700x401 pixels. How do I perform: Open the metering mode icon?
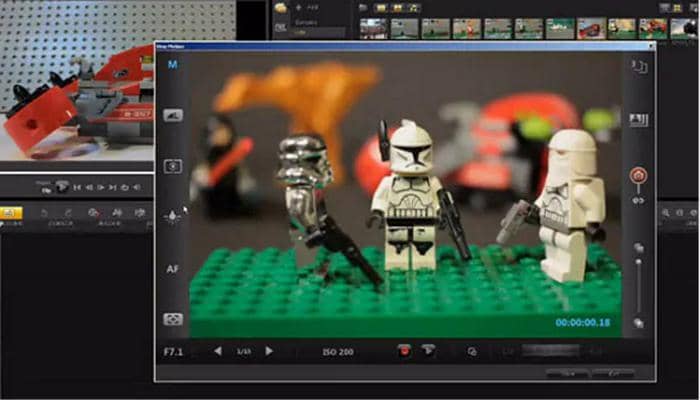pos(173,167)
